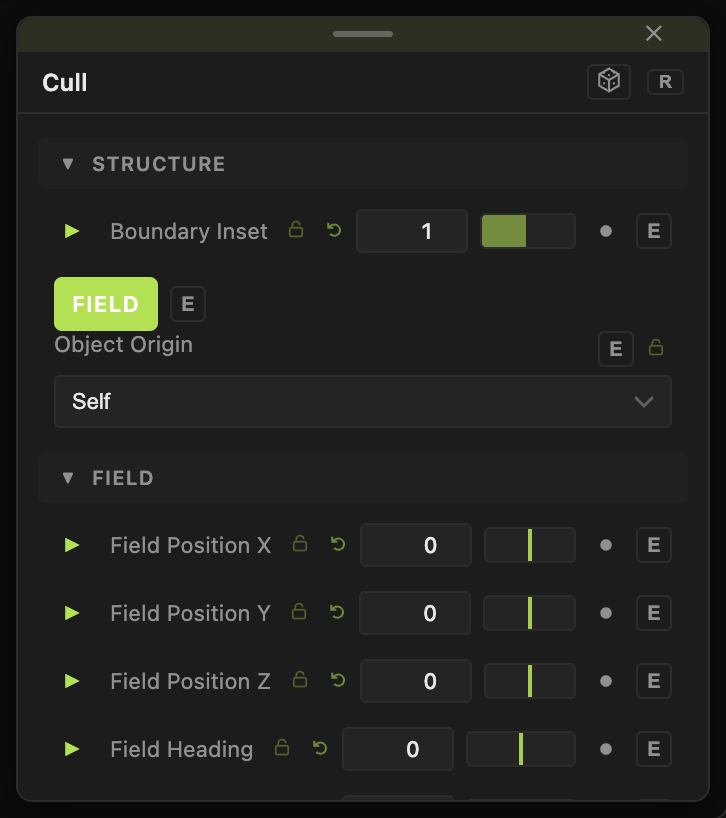
Task: Click the Field Position Y value field
Action: coord(415,613)
